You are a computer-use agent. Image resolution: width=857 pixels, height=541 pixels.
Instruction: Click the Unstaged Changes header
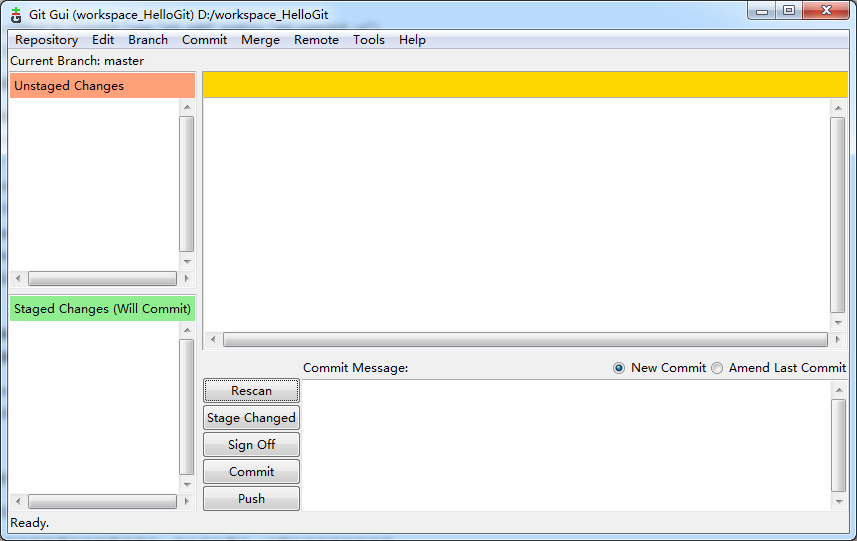(102, 85)
